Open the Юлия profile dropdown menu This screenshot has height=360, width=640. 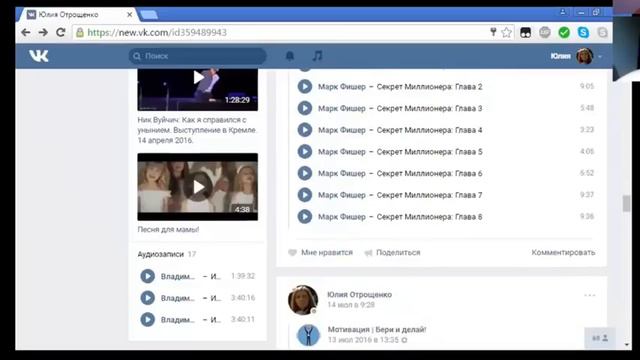pyautogui.click(x=576, y=56)
